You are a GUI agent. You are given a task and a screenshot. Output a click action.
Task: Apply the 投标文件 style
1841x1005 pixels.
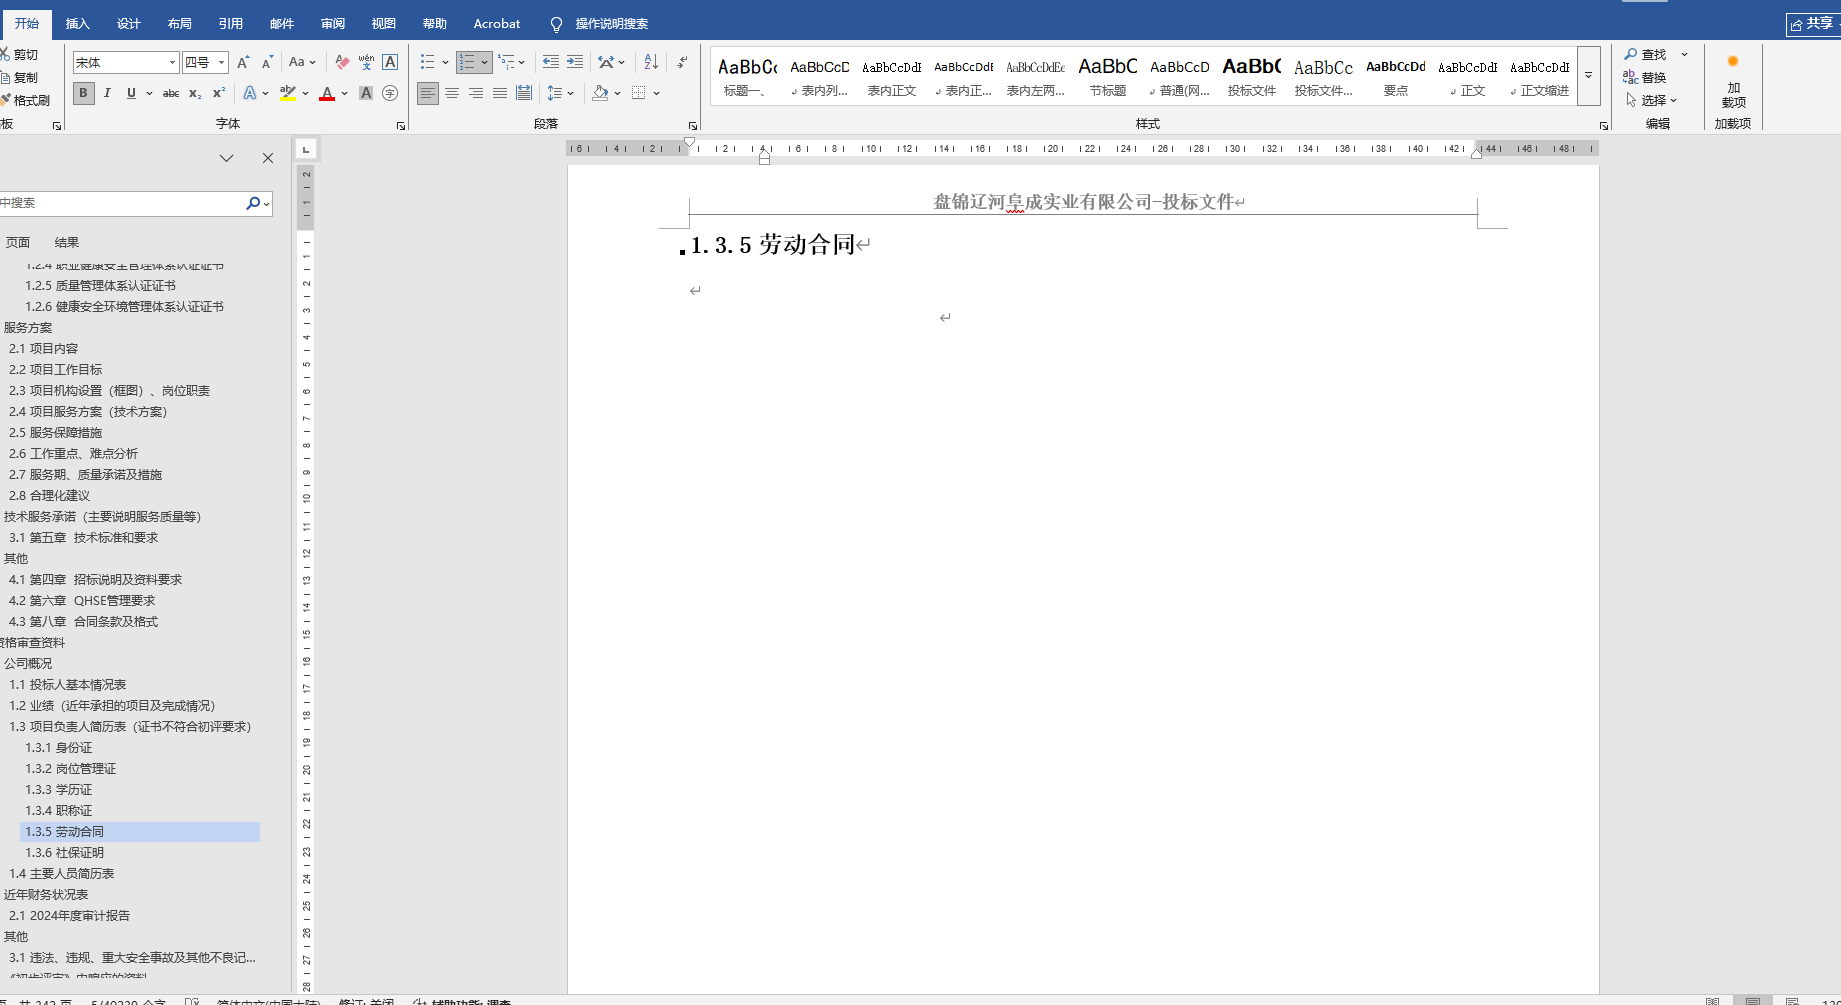[1252, 76]
